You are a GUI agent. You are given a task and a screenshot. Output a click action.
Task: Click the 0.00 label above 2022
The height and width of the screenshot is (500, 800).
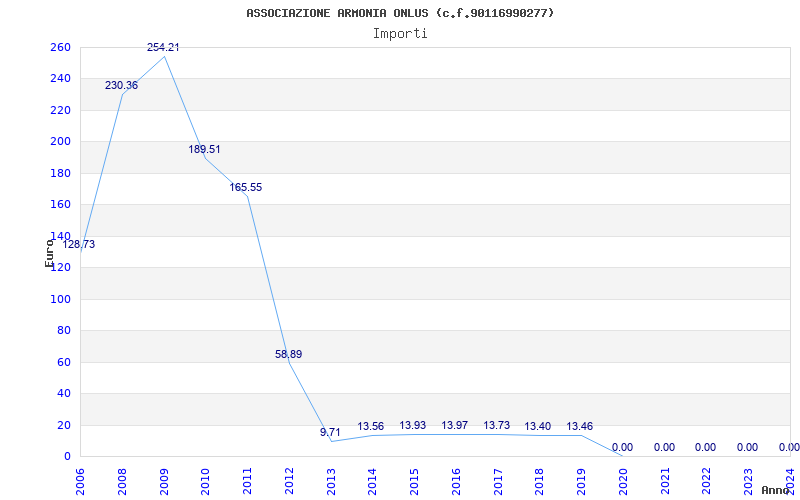[705, 447]
